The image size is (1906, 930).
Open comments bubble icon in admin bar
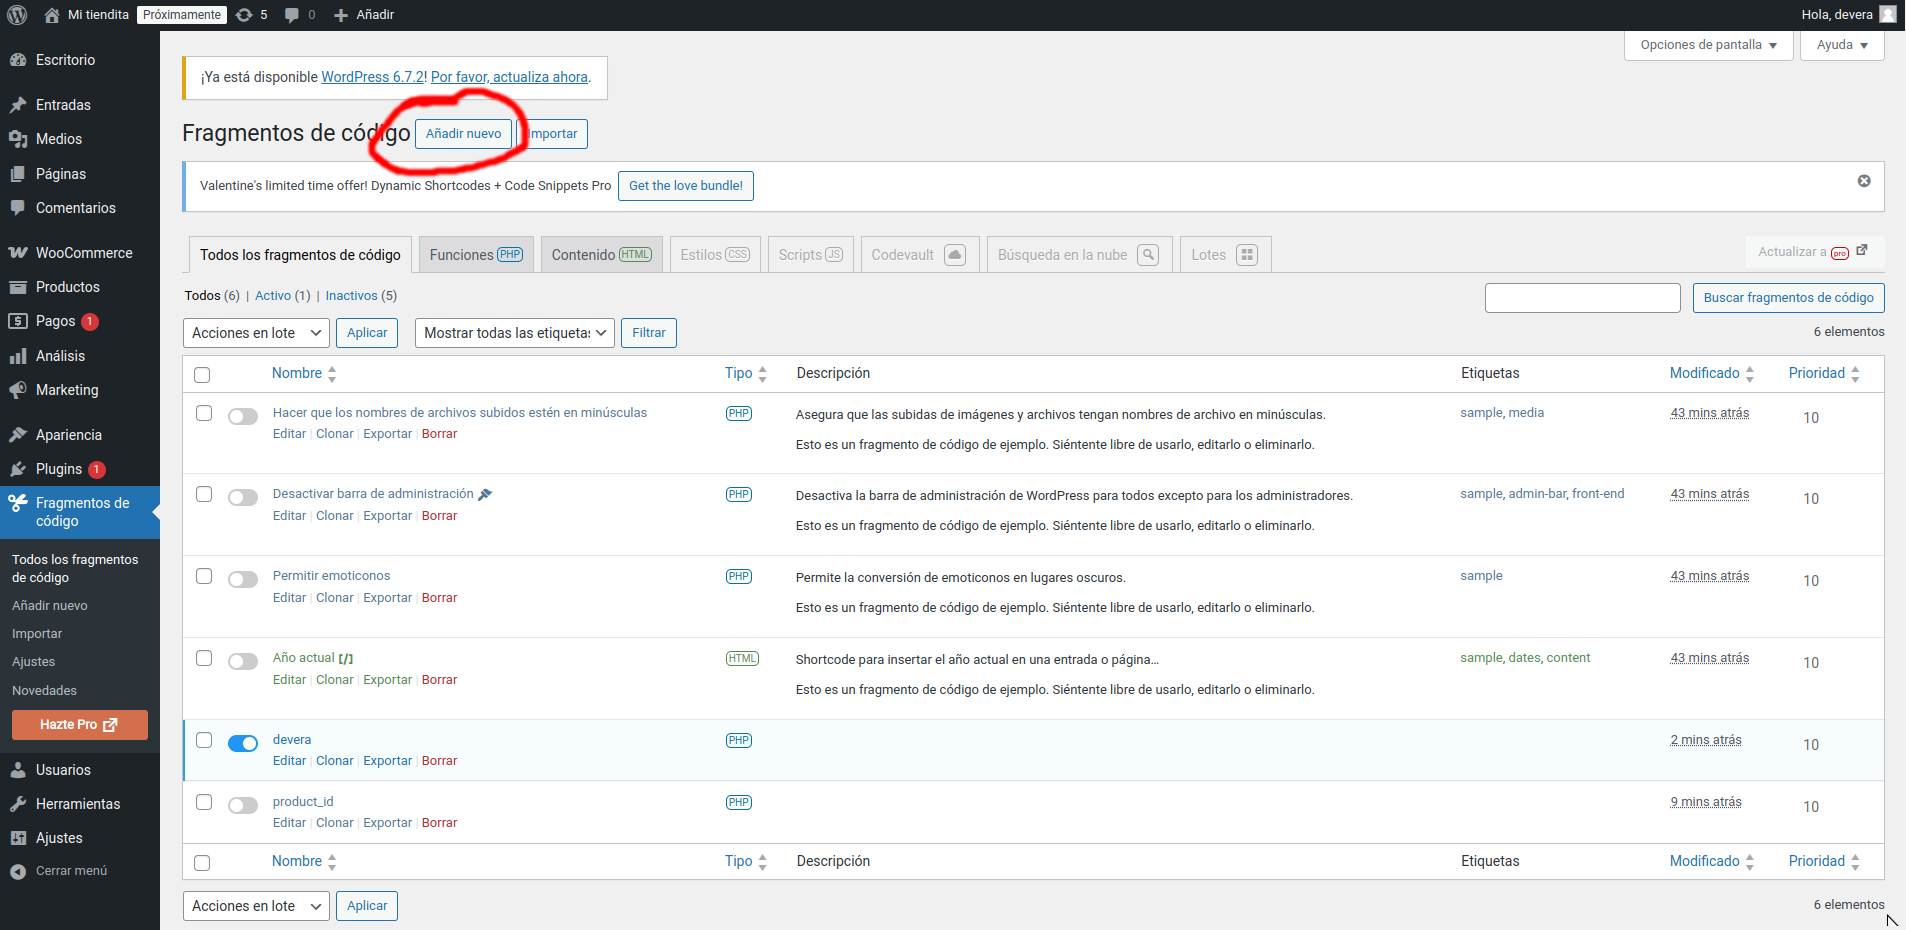coord(292,15)
